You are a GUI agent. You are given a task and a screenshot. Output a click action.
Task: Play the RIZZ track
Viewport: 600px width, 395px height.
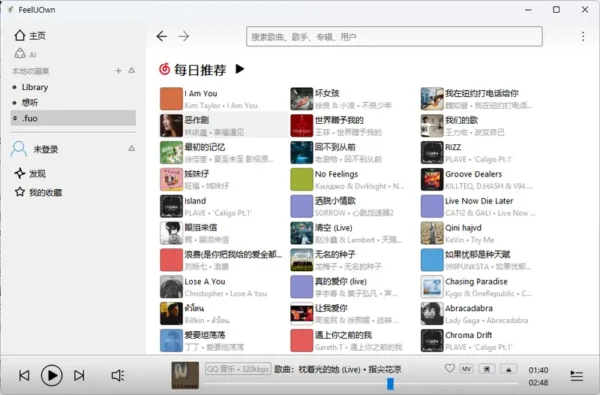click(484, 152)
